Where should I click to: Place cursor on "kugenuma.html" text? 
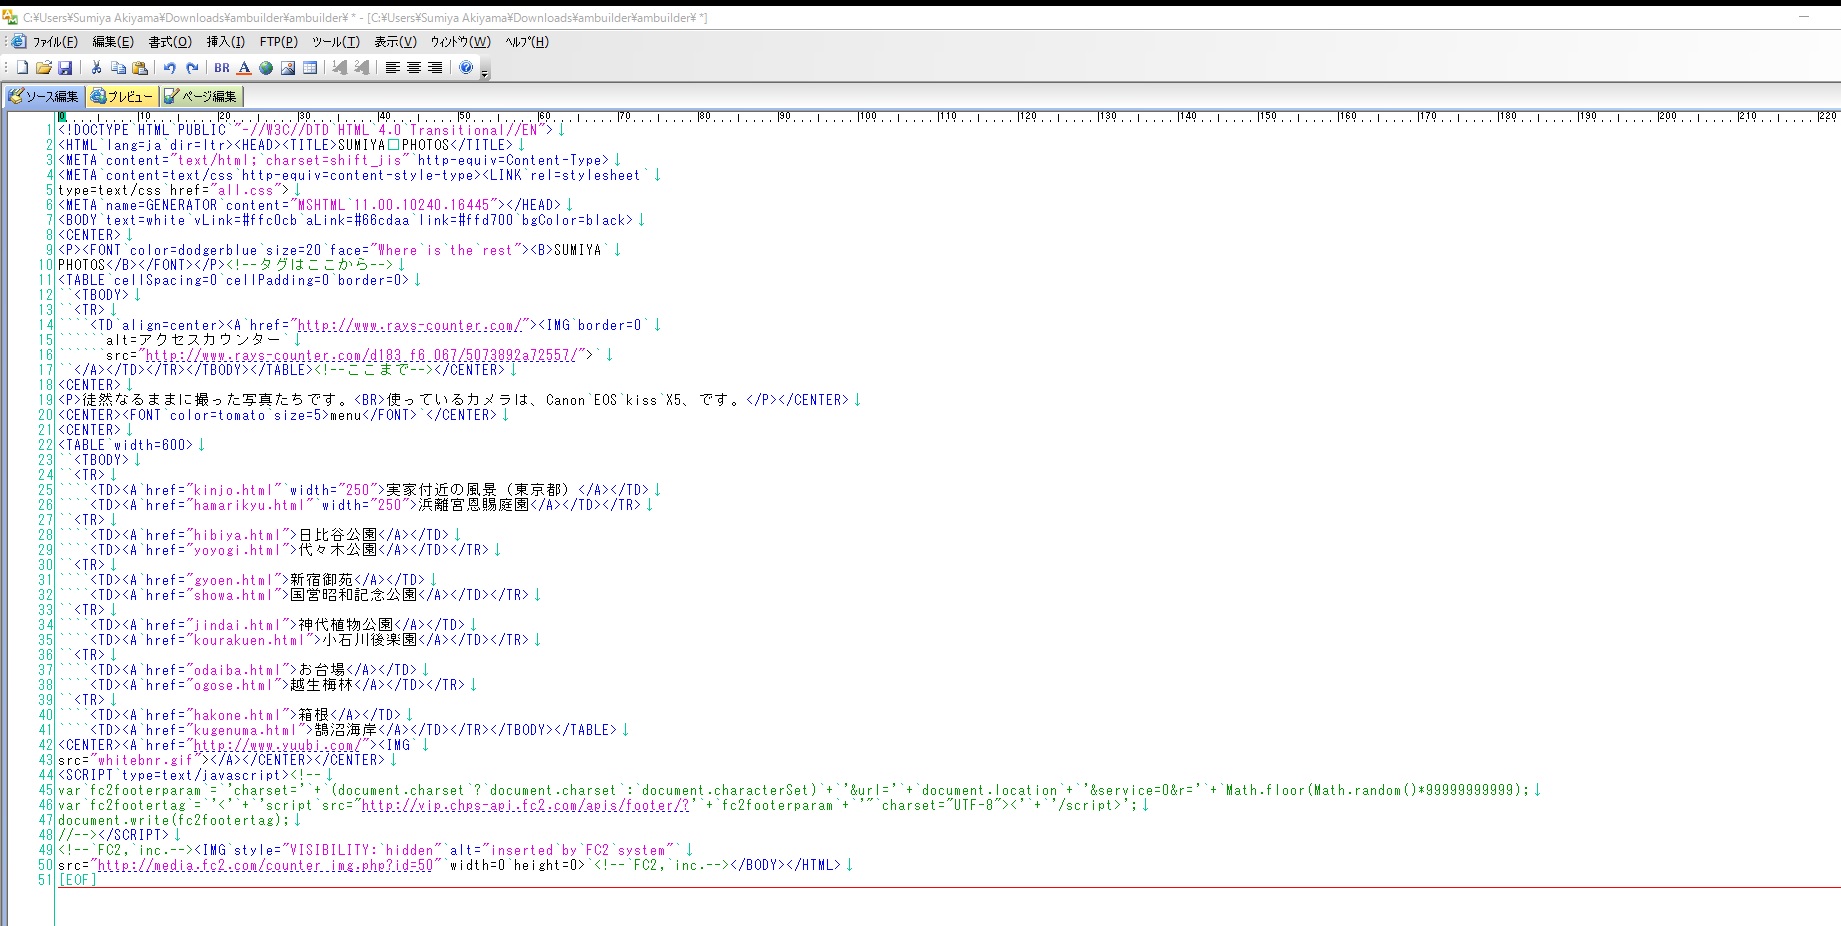(246, 730)
